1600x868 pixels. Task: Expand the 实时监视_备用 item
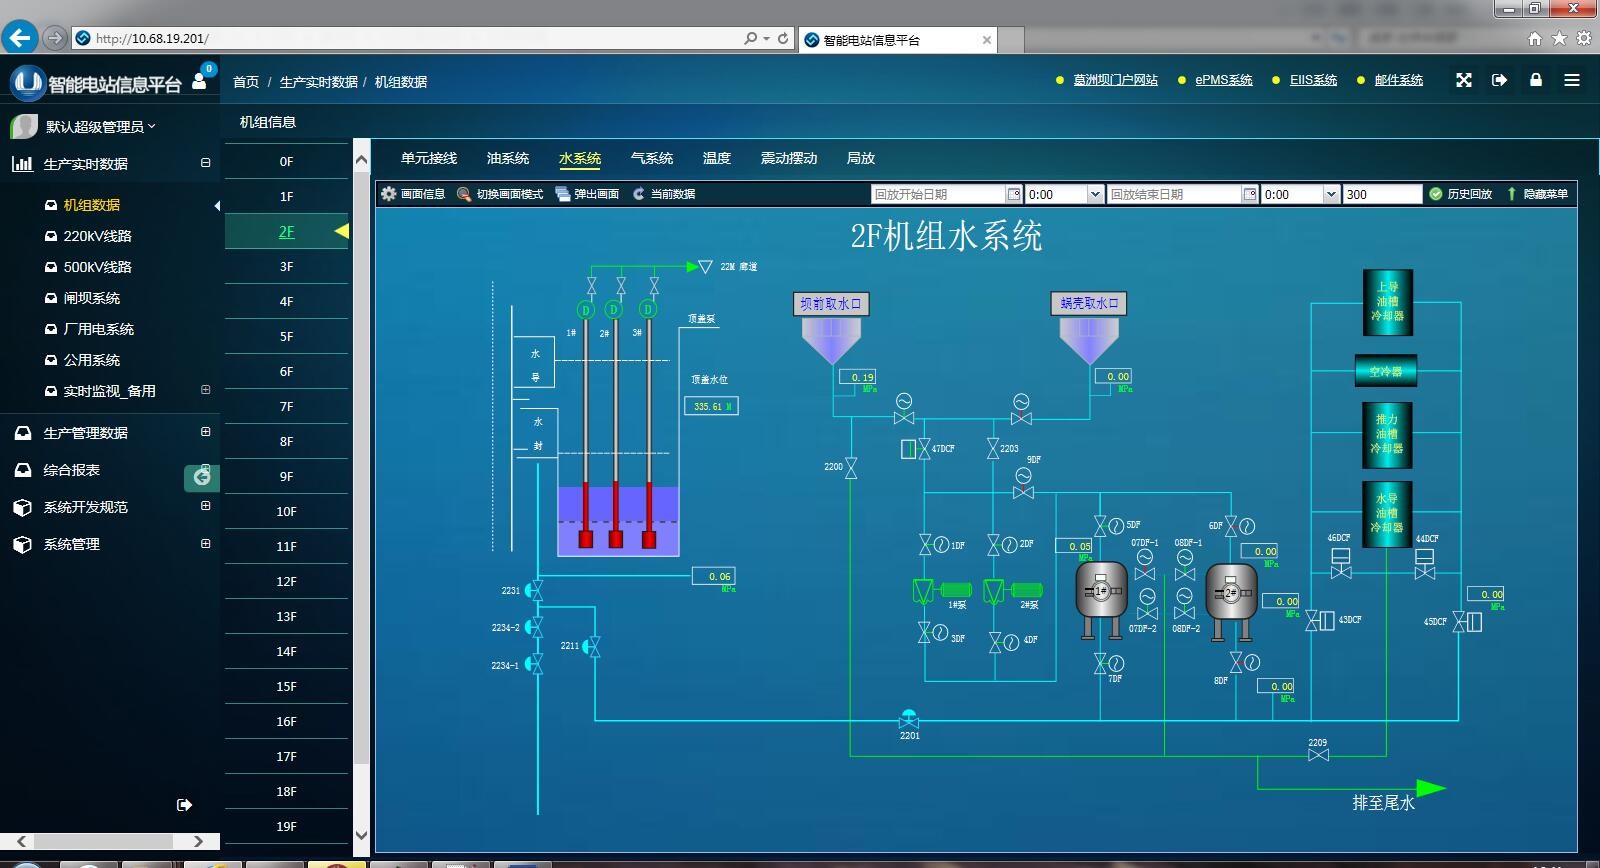(206, 390)
